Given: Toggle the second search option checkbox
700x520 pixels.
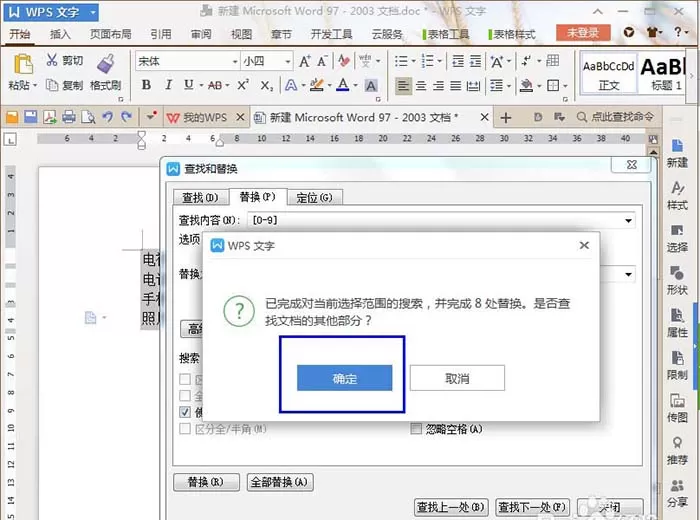Looking at the screenshot, I should (x=185, y=395).
